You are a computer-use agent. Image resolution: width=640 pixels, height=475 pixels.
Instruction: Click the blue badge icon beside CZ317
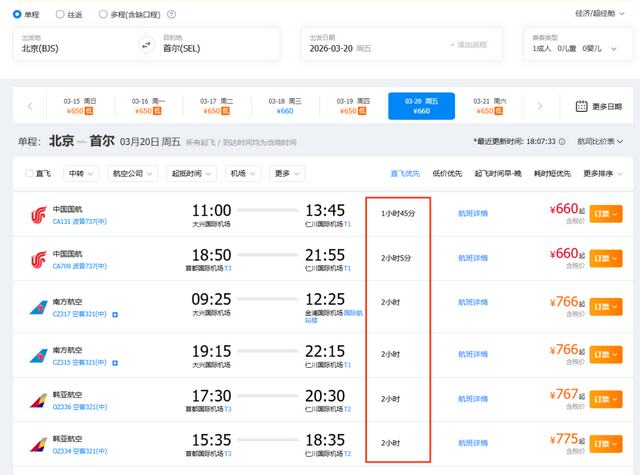(115, 315)
